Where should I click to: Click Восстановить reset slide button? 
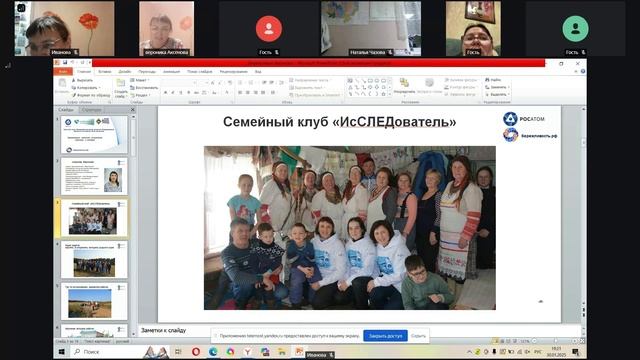144,88
